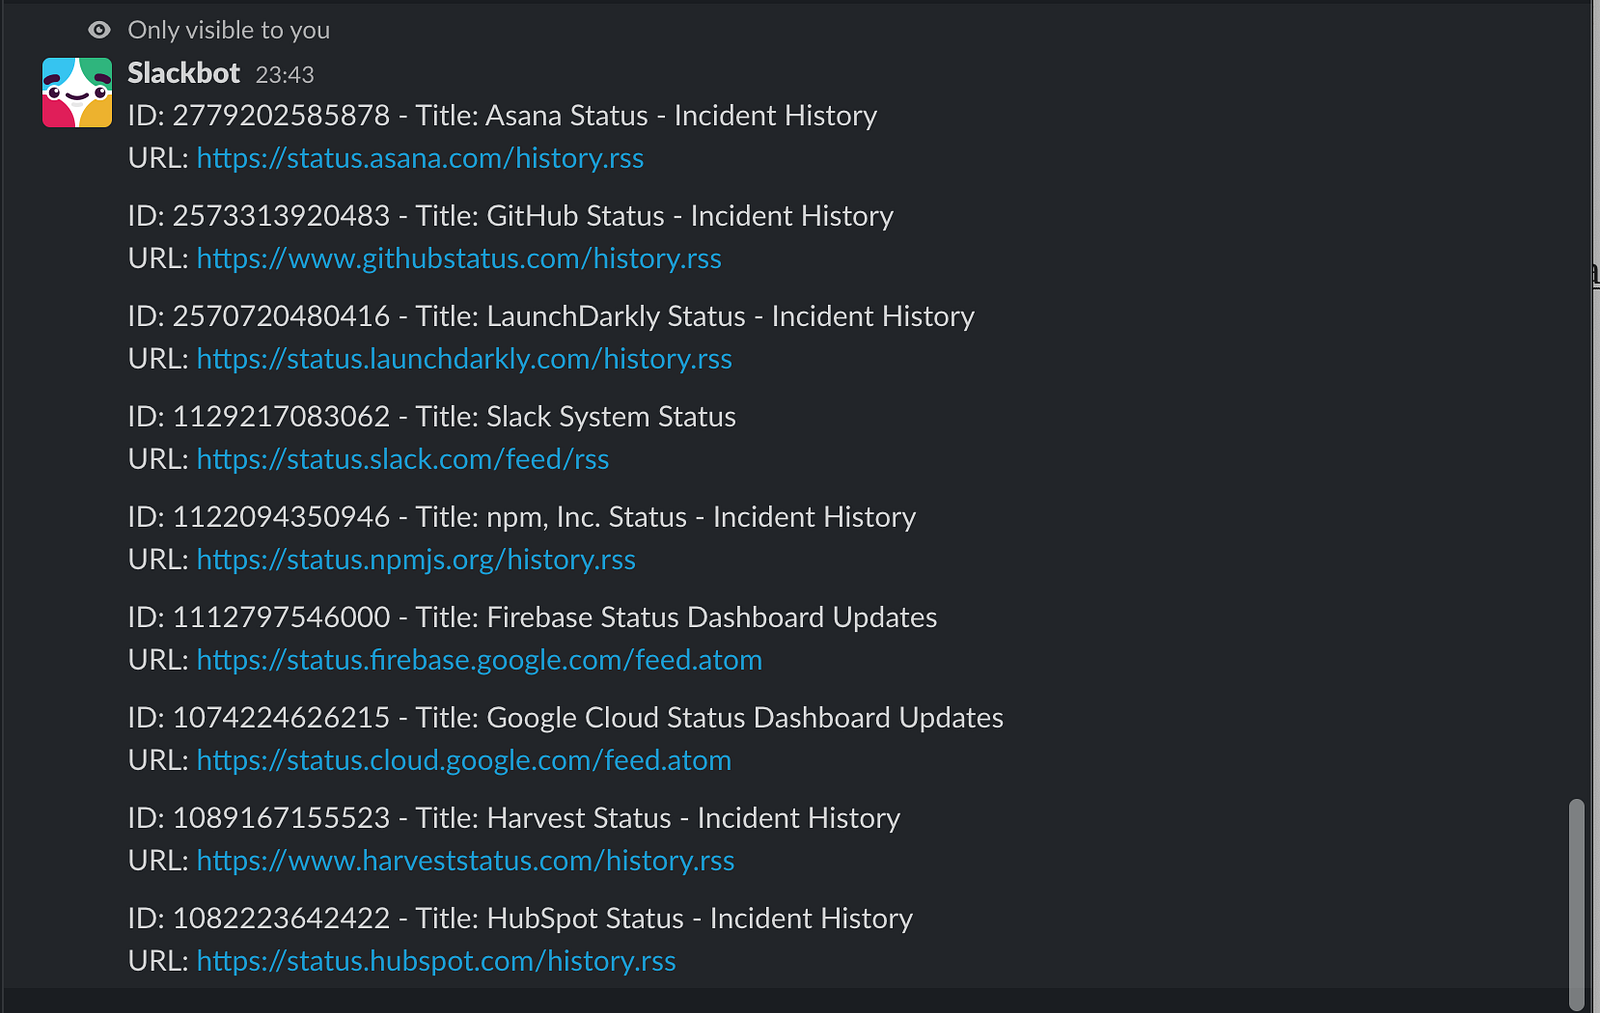Click the HubSpot Status feed ID line
The width and height of the screenshot is (1600, 1013).
tap(520, 918)
